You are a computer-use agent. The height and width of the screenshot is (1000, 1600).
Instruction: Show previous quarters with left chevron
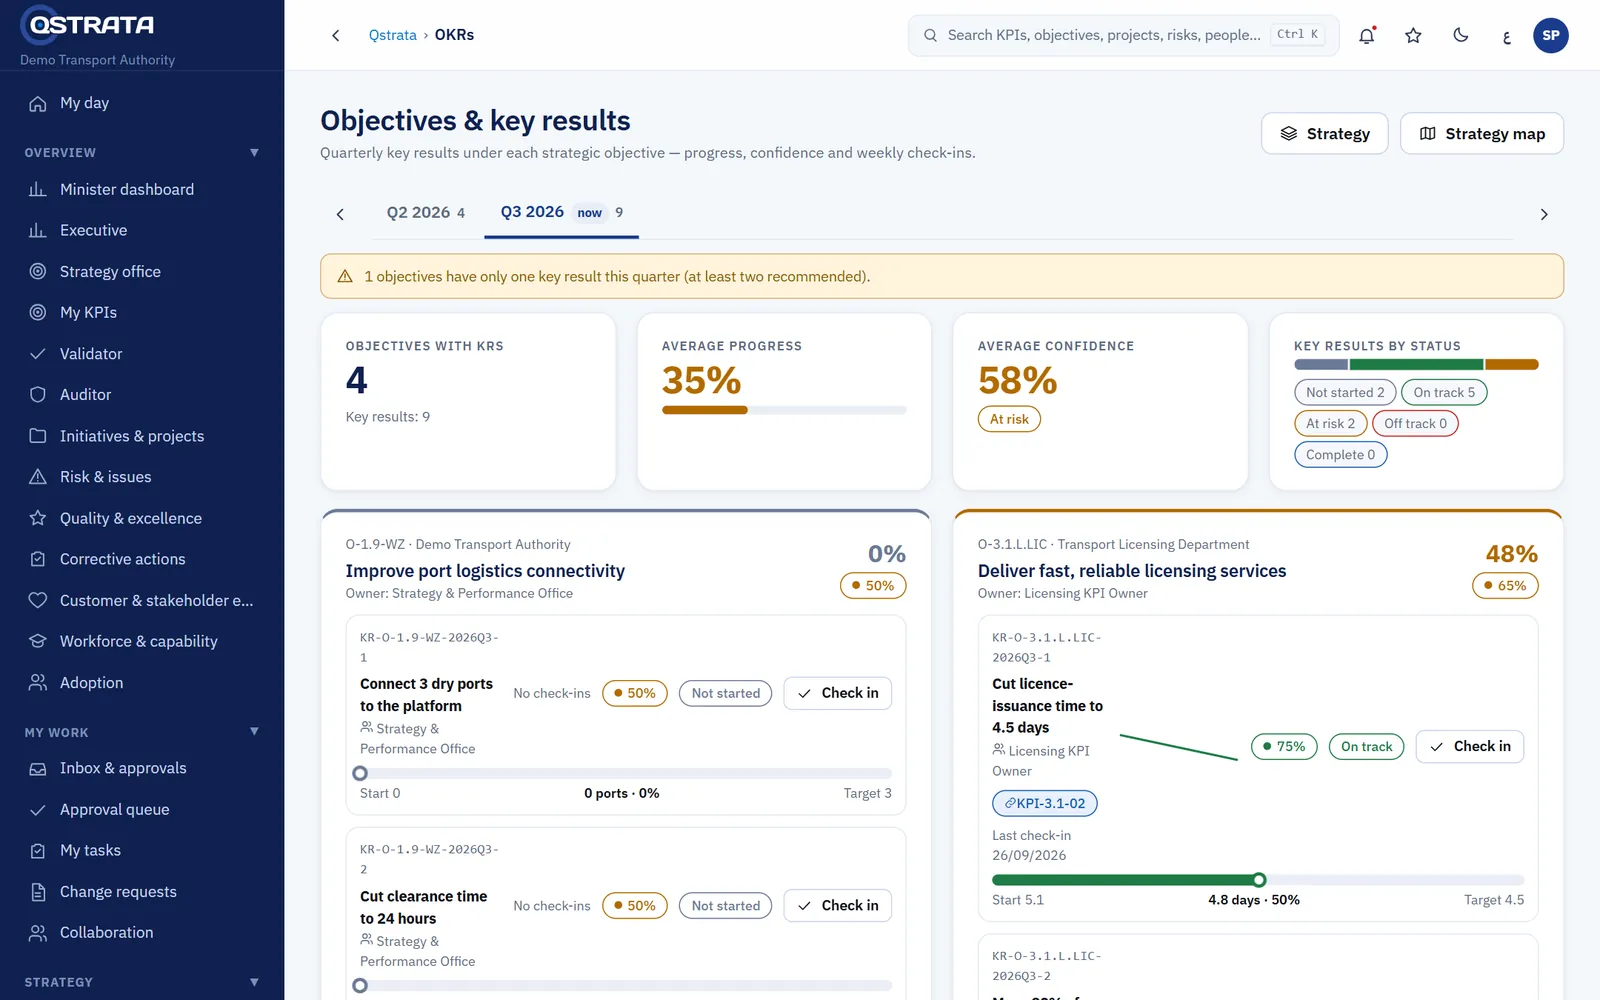tap(340, 214)
